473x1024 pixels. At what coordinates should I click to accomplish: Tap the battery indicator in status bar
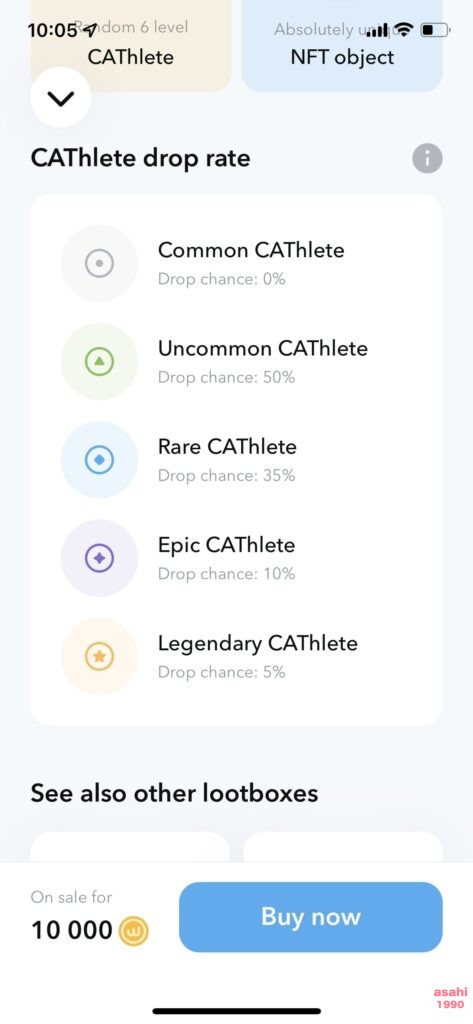(435, 29)
